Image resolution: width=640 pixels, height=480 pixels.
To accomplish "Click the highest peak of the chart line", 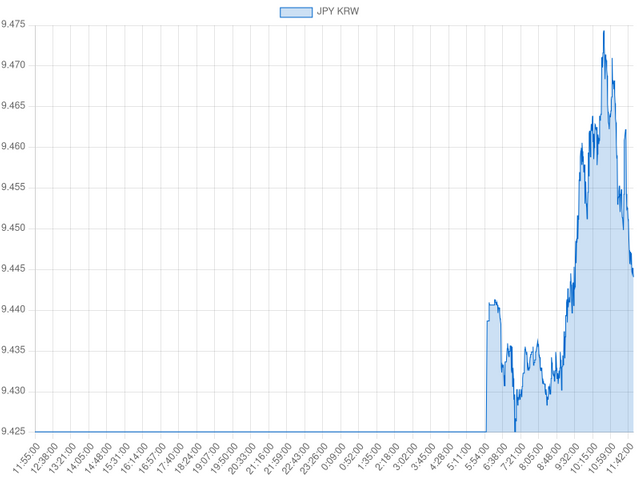I will tap(604, 31).
